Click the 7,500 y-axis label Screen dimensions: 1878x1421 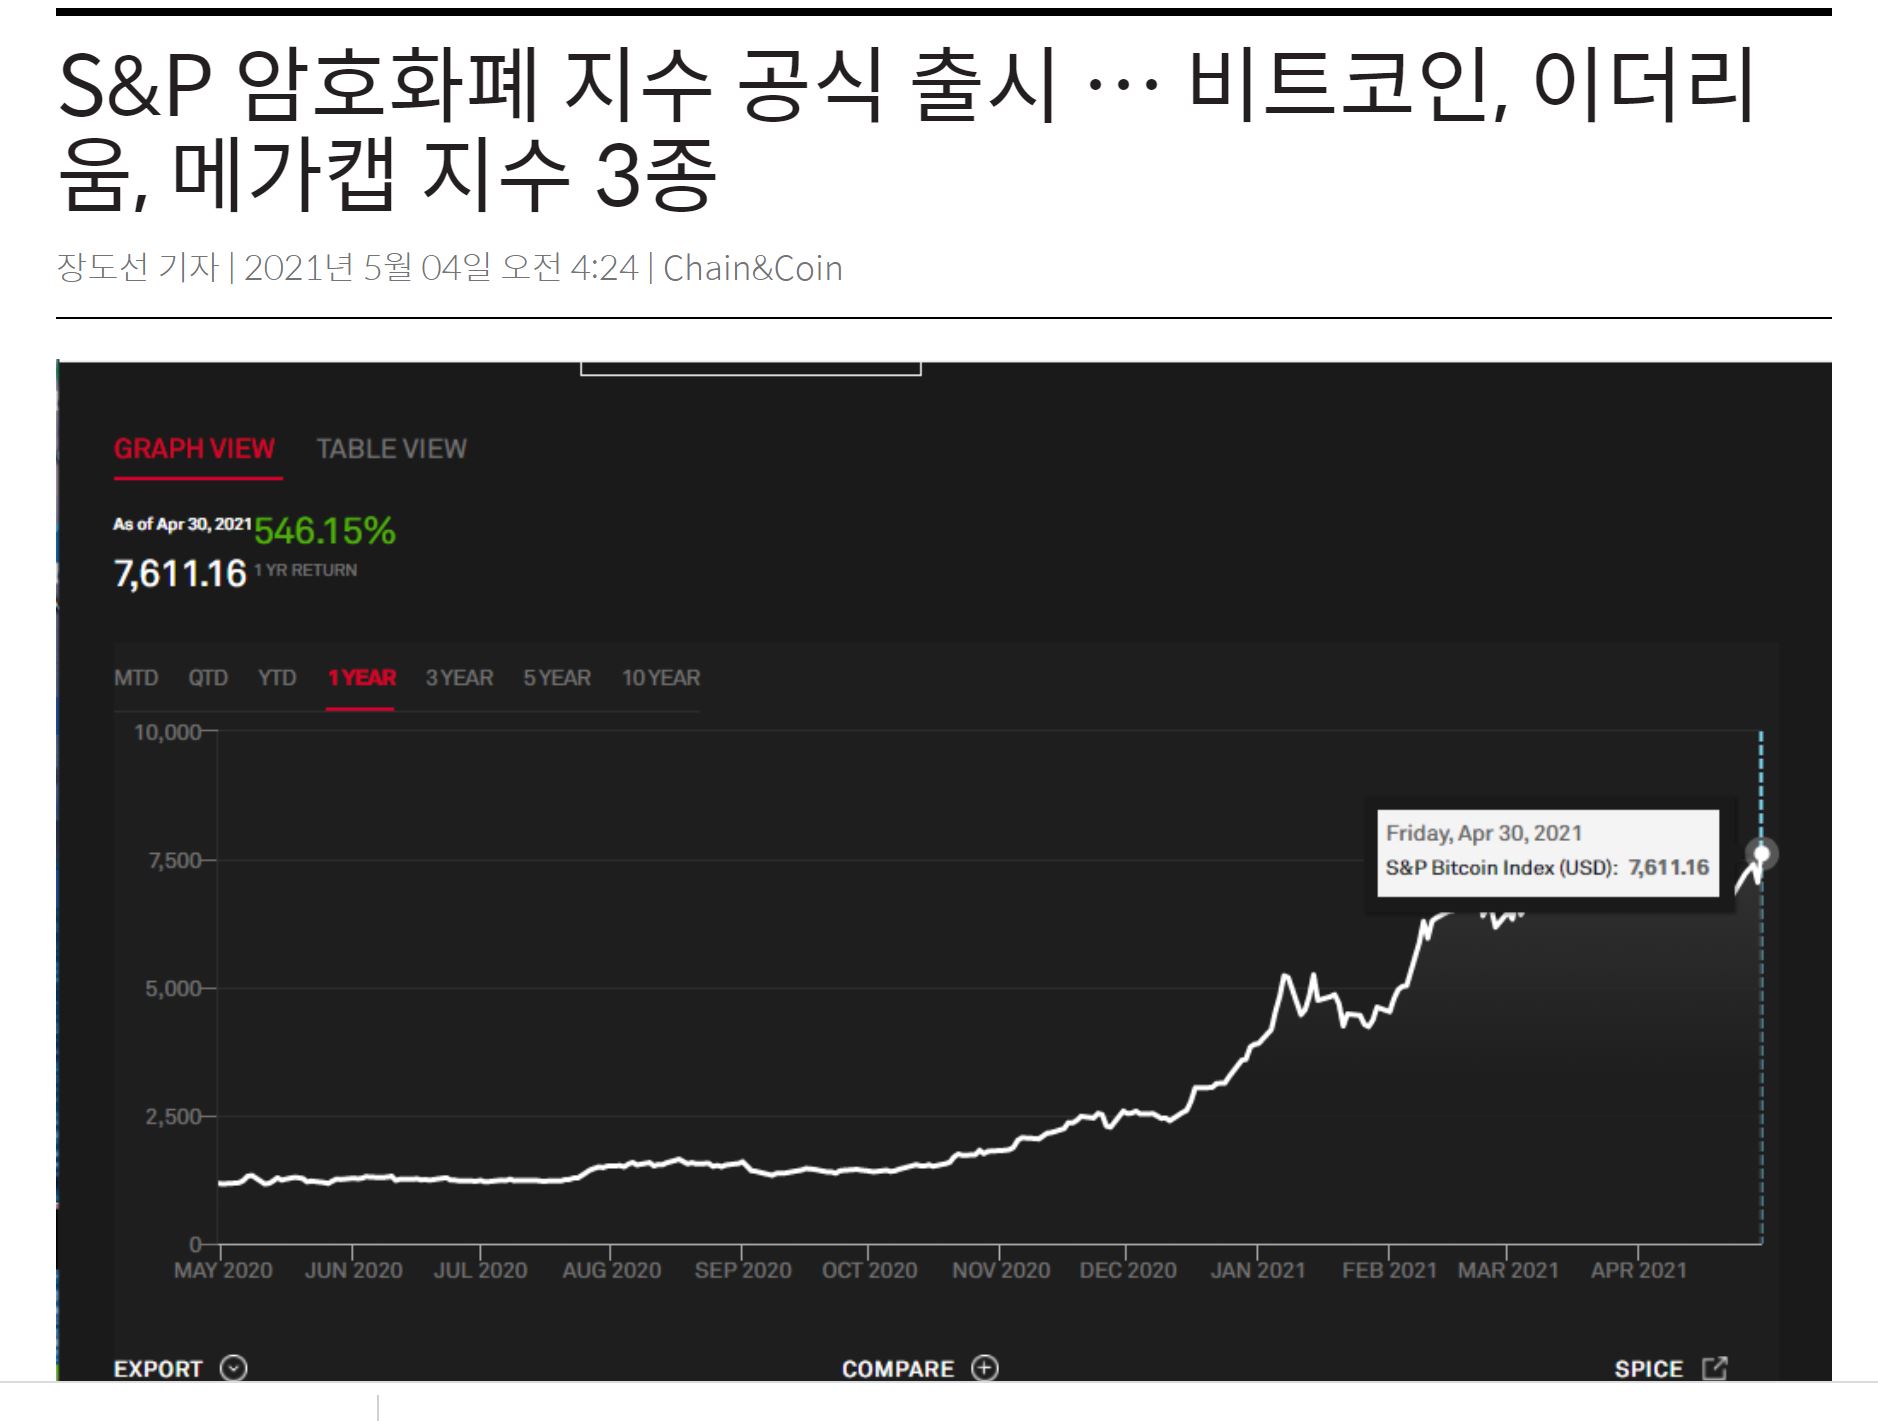[175, 860]
